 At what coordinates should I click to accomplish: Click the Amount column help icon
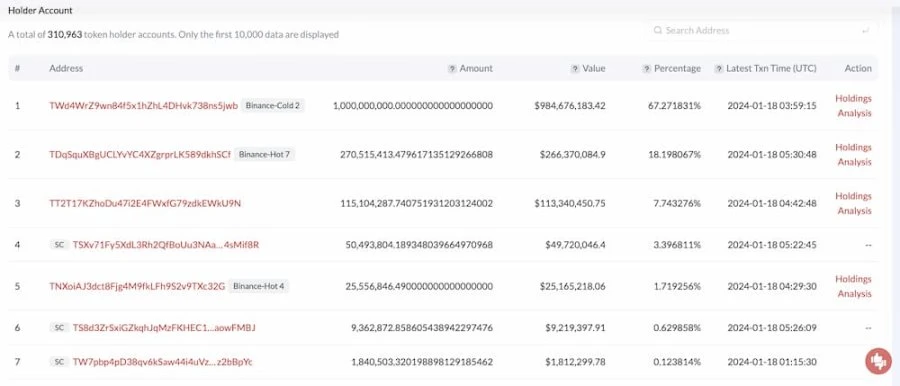(x=452, y=68)
